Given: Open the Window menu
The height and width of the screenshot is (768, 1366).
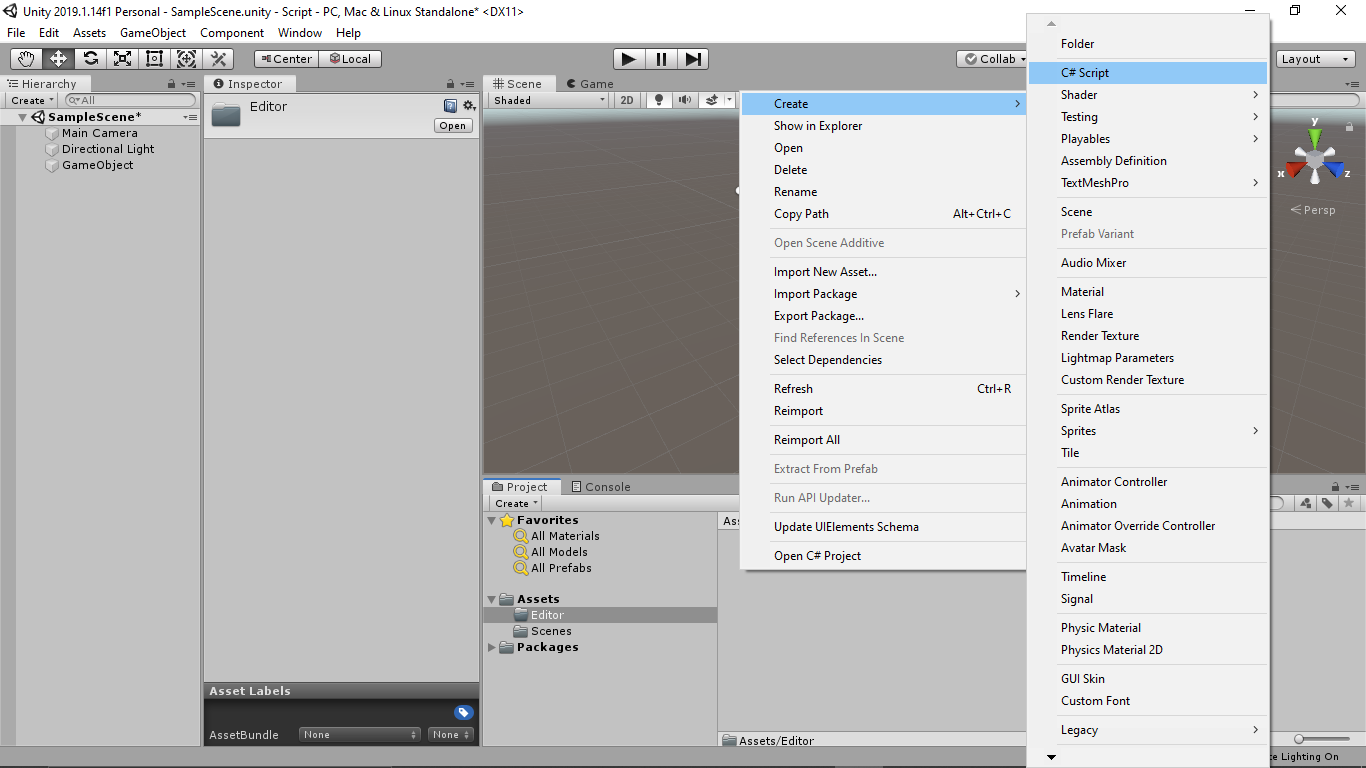Looking at the screenshot, I should 300,33.
